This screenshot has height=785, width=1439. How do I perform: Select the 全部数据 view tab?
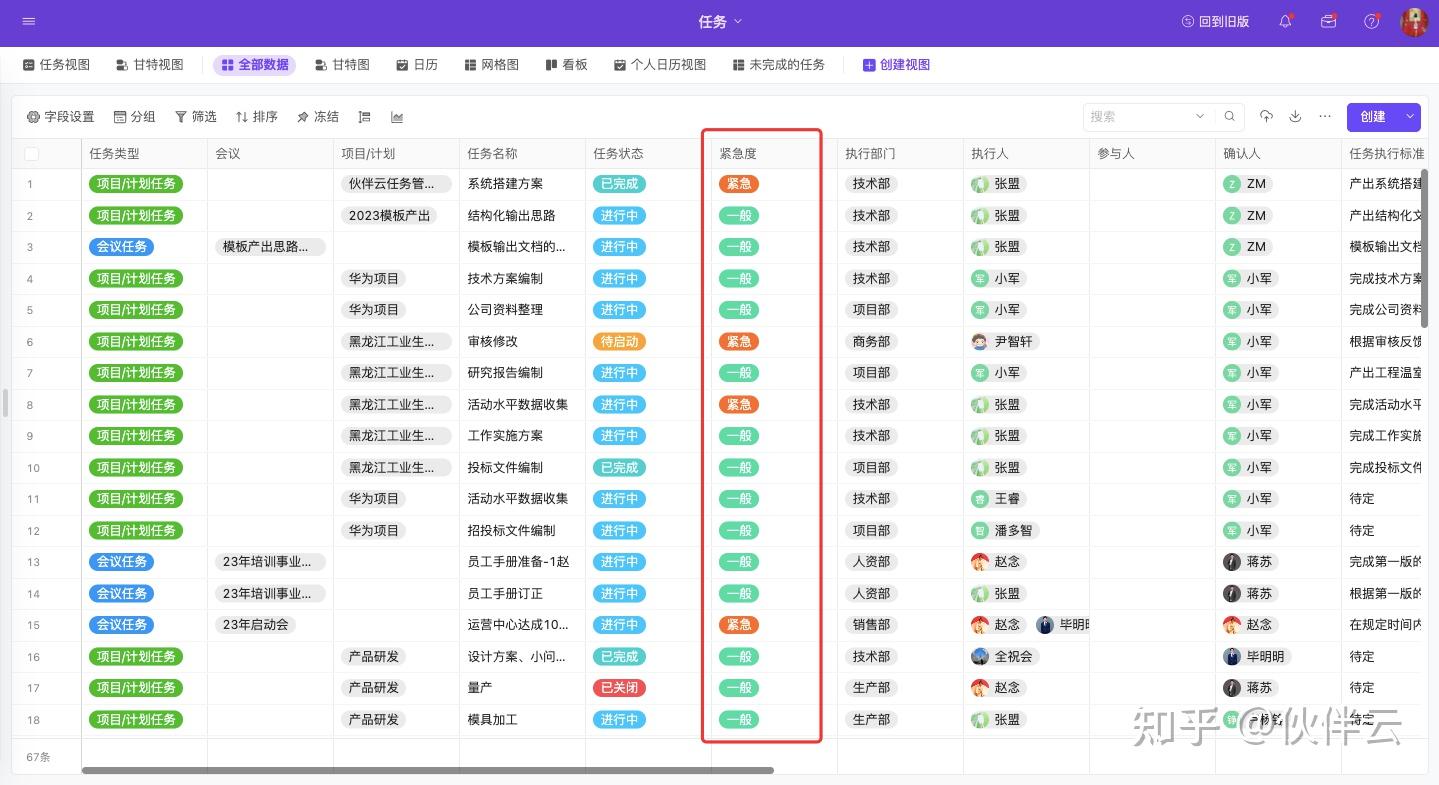tap(255, 65)
